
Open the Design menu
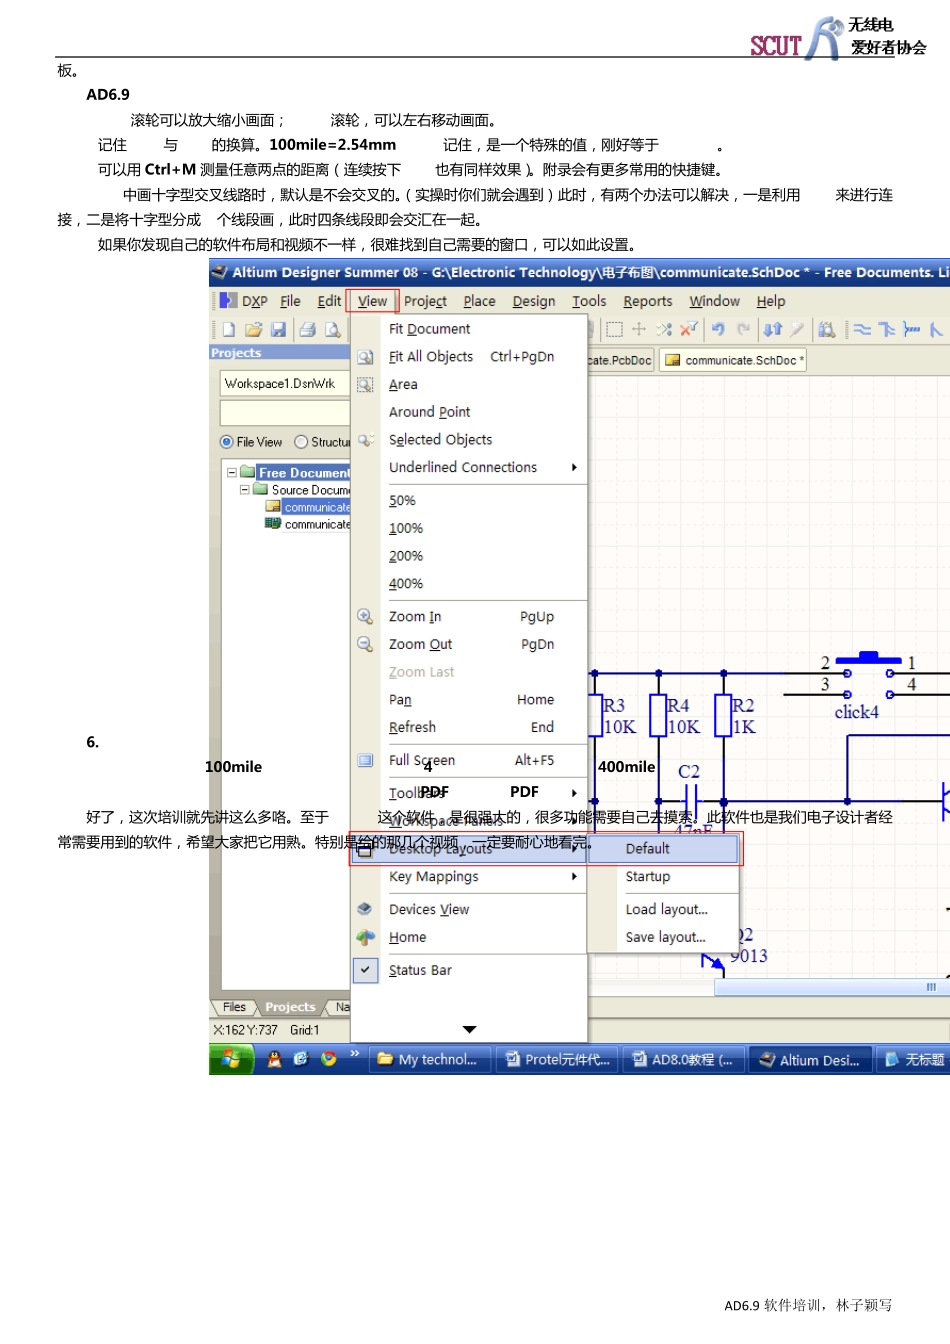534,301
